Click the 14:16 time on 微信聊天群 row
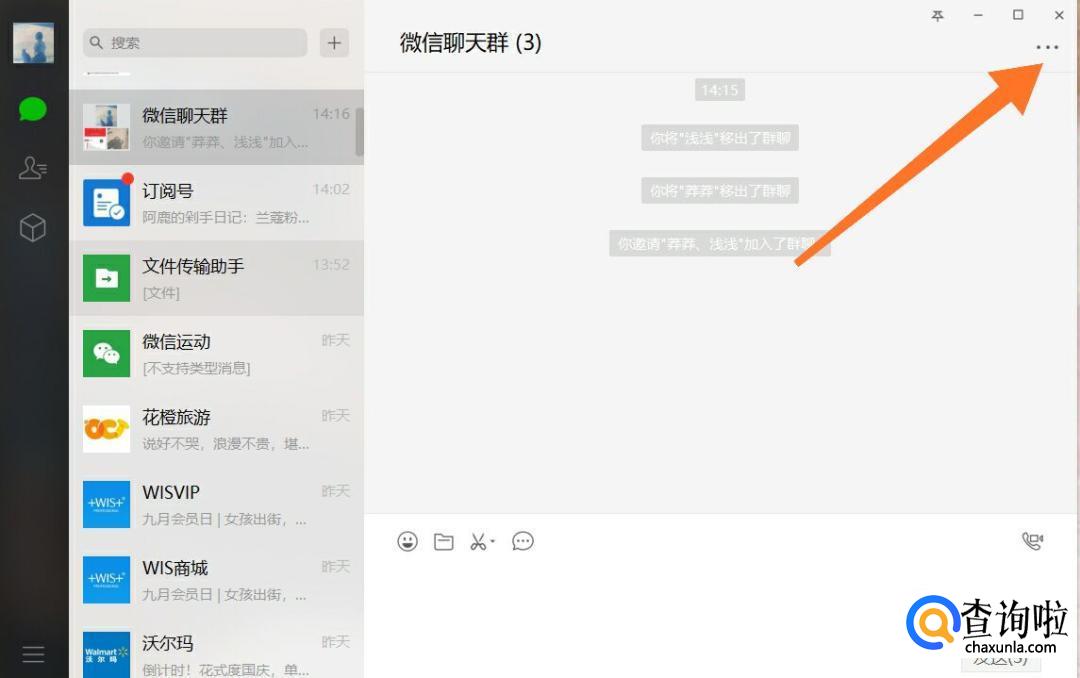Screen dimensions: 1080x678 tap(331, 114)
